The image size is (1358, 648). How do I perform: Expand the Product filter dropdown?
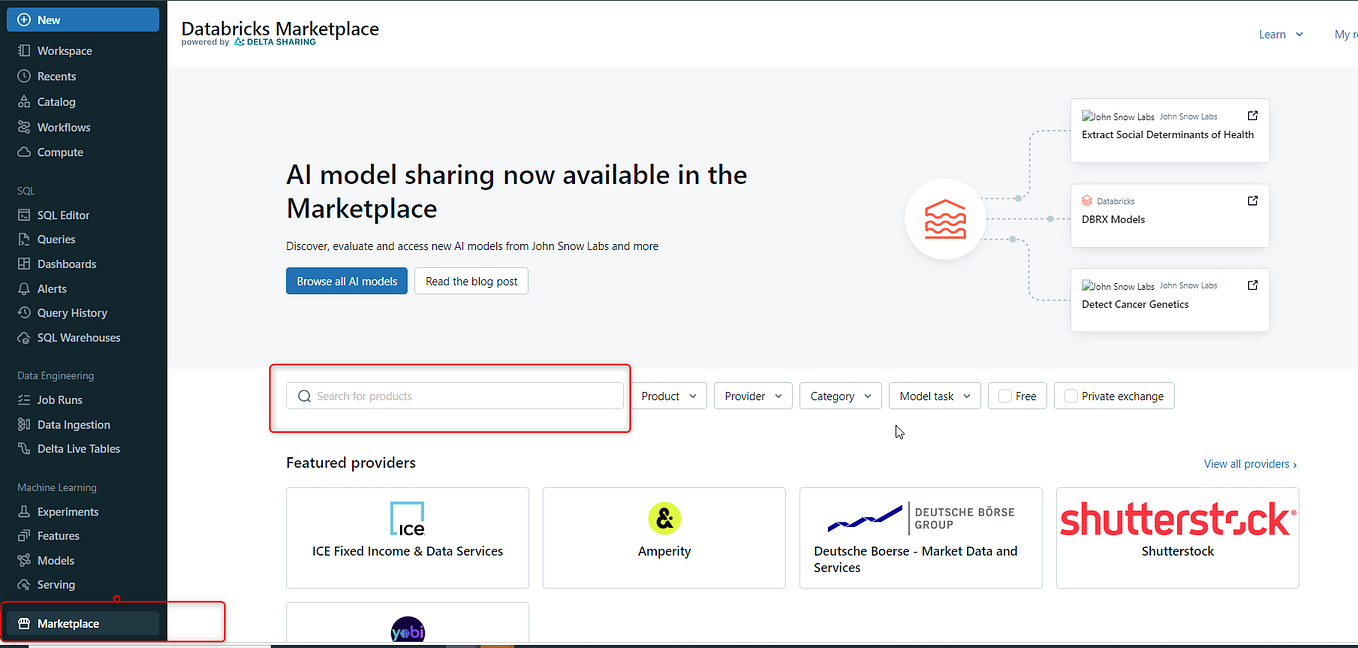point(669,396)
